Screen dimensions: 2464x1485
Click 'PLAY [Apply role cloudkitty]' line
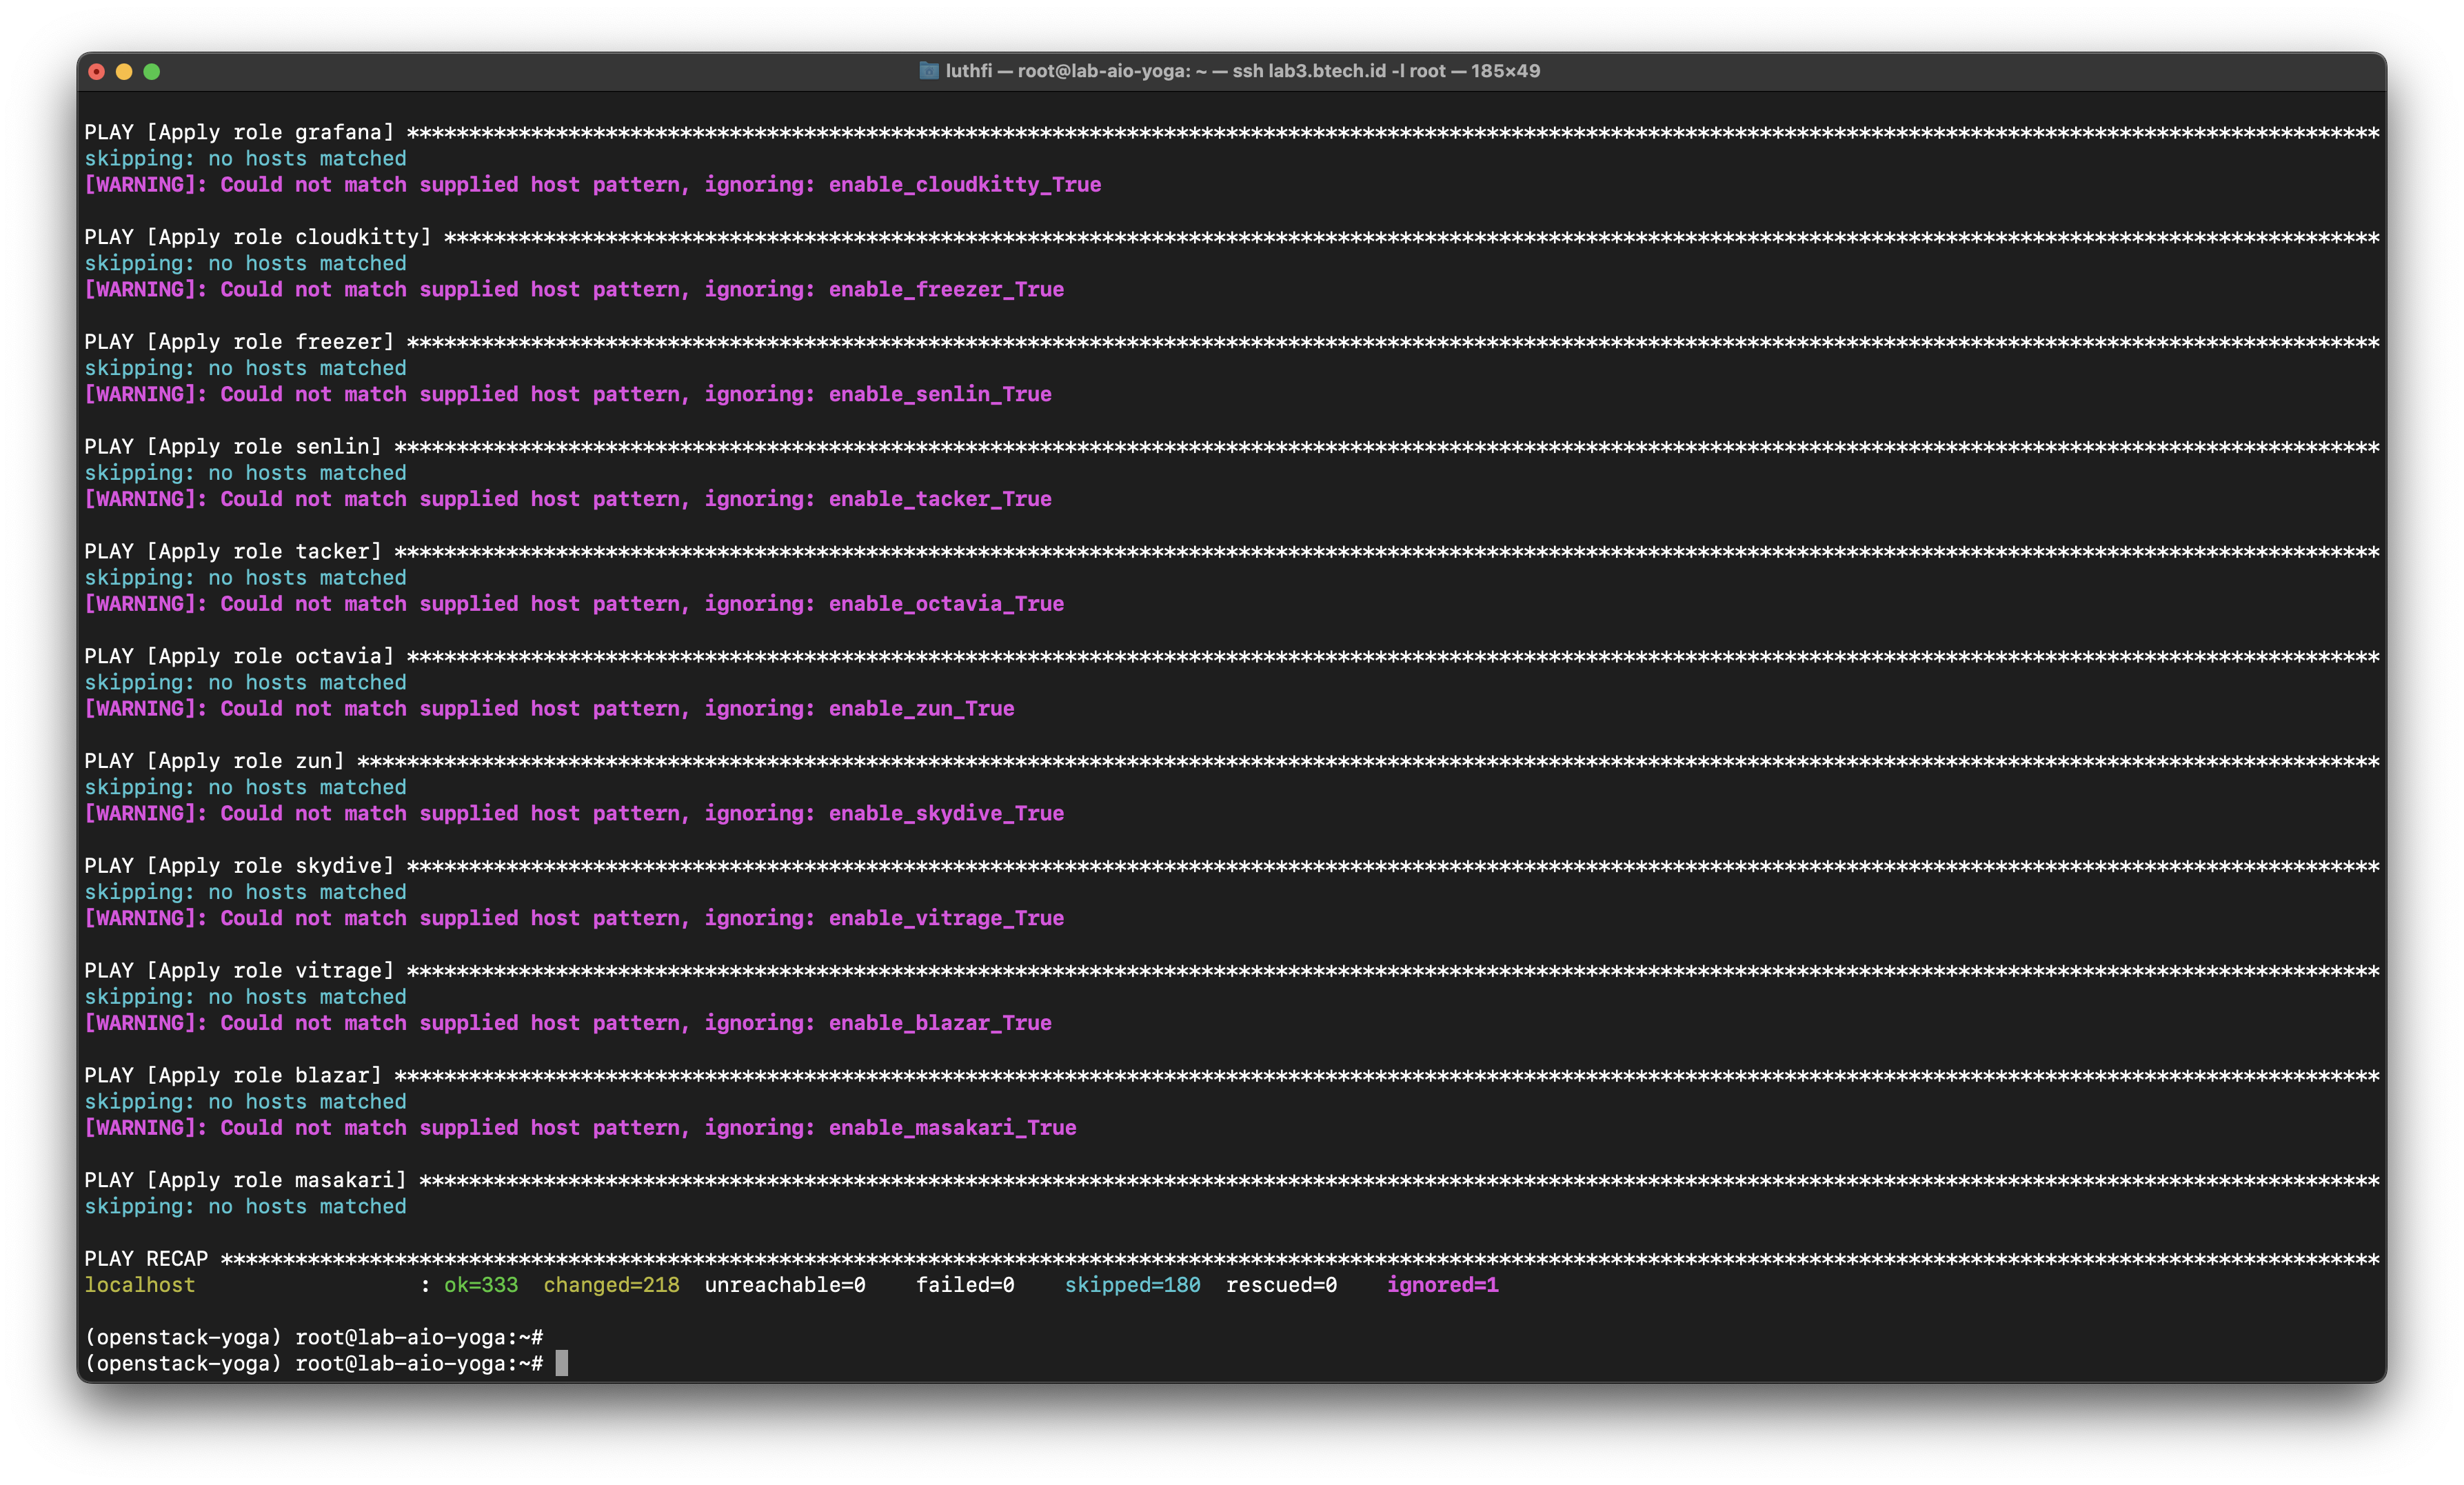[1231, 237]
